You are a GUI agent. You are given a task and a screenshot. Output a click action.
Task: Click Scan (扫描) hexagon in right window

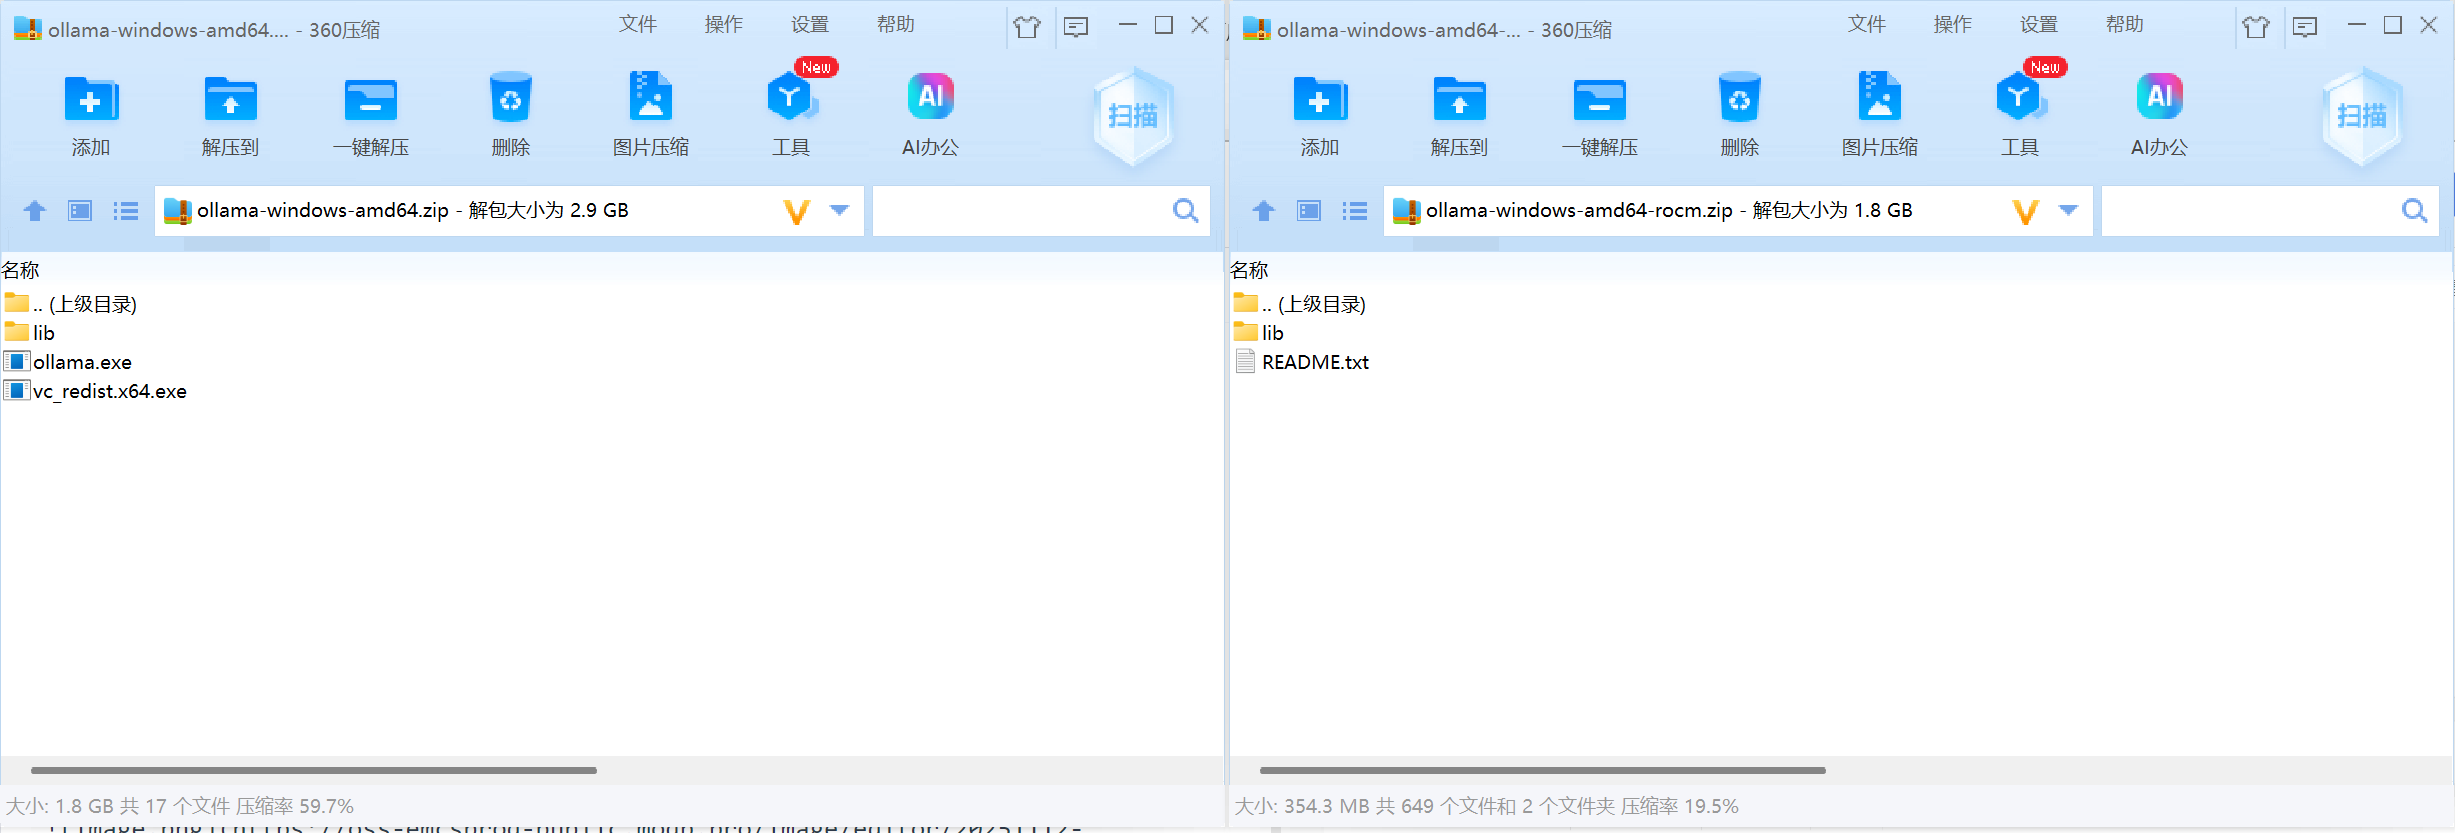[x=2362, y=116]
